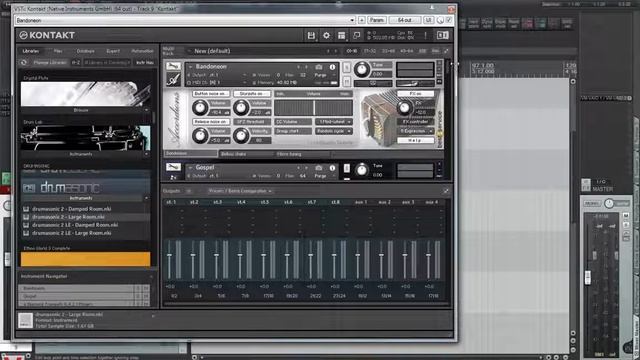This screenshot has height=360, width=640.
Task: Open Gospel instrument wrench edit icon
Action: [173, 167]
